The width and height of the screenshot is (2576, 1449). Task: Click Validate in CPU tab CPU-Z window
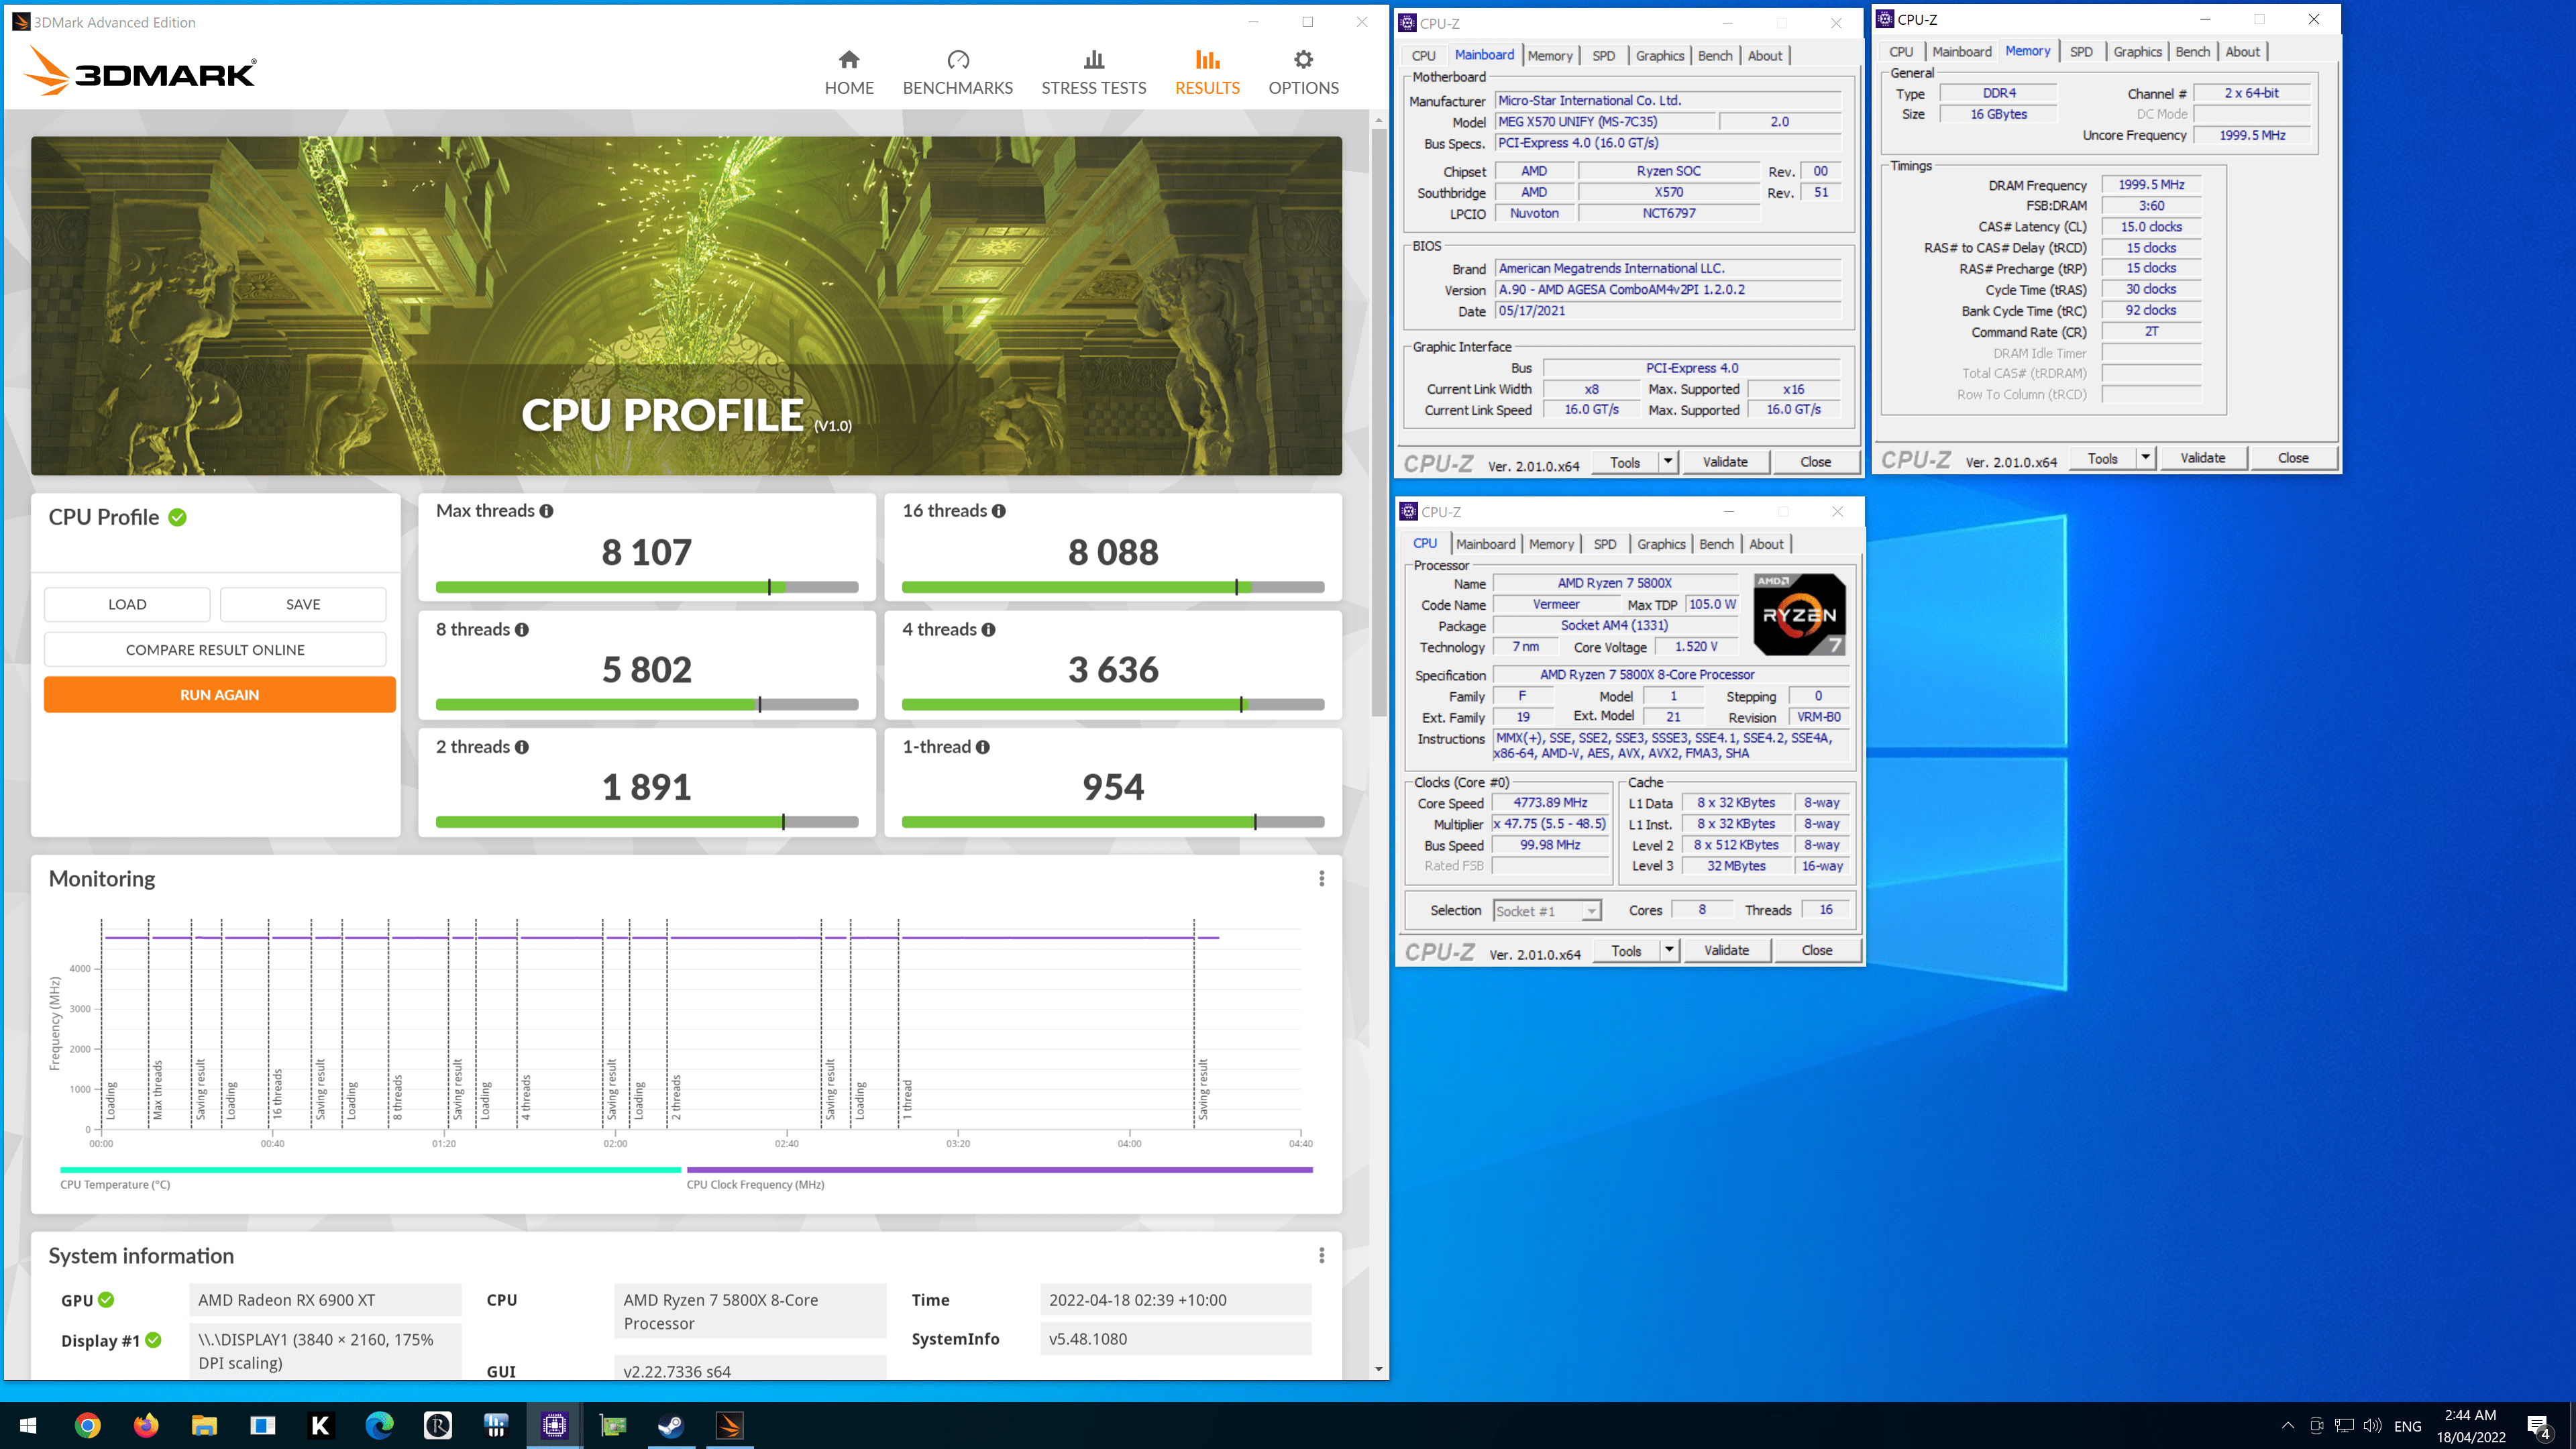click(x=1726, y=950)
